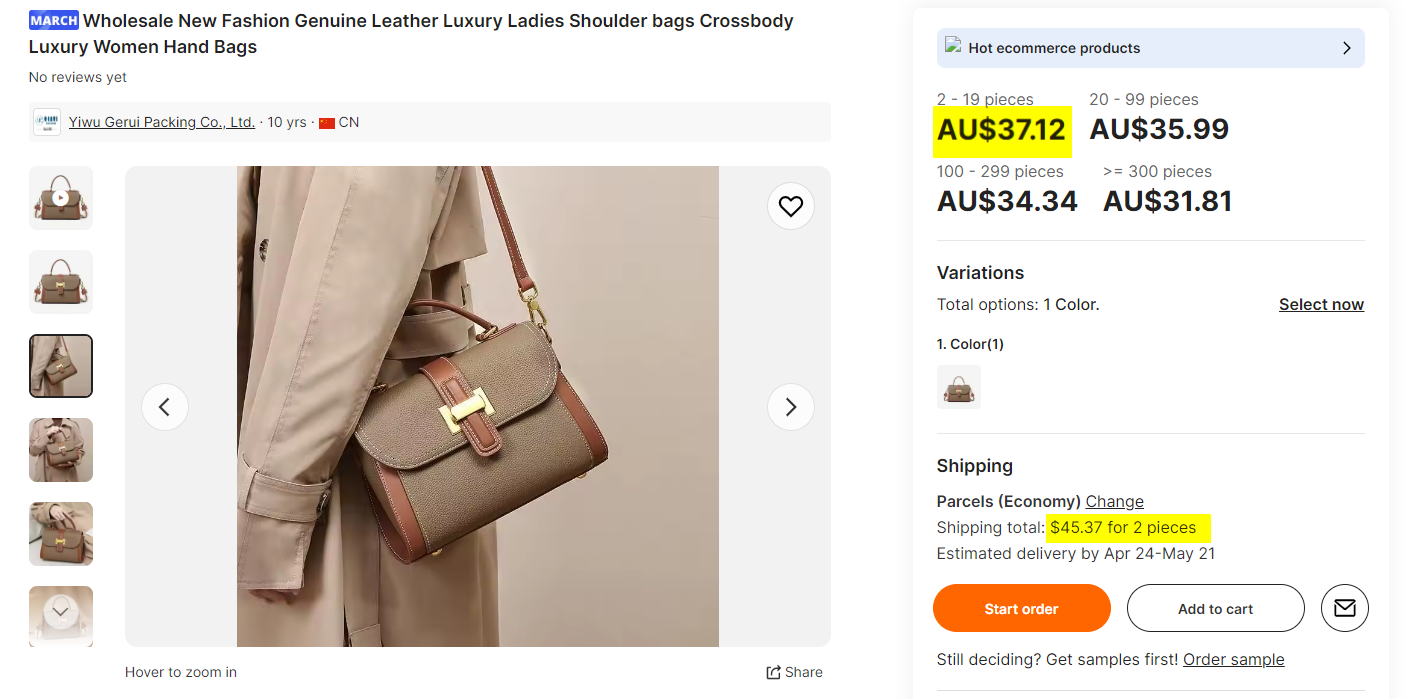Expand Hot ecommerce products banner
This screenshot has width=1423, height=699.
pyautogui.click(x=1346, y=48)
